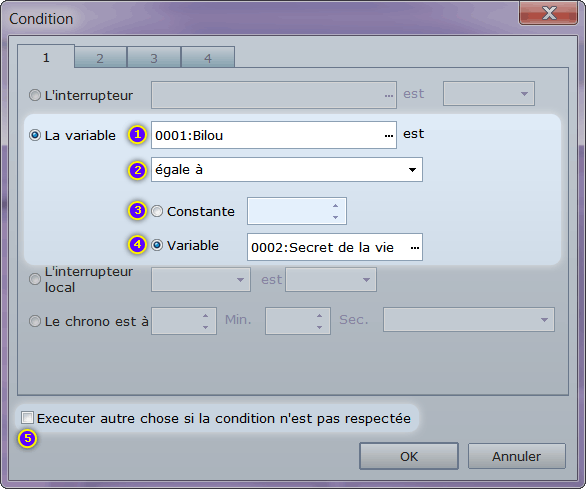586x489 pixels.
Task: Open picker for 0002:Secret de la vie
Action: [x=414, y=247]
